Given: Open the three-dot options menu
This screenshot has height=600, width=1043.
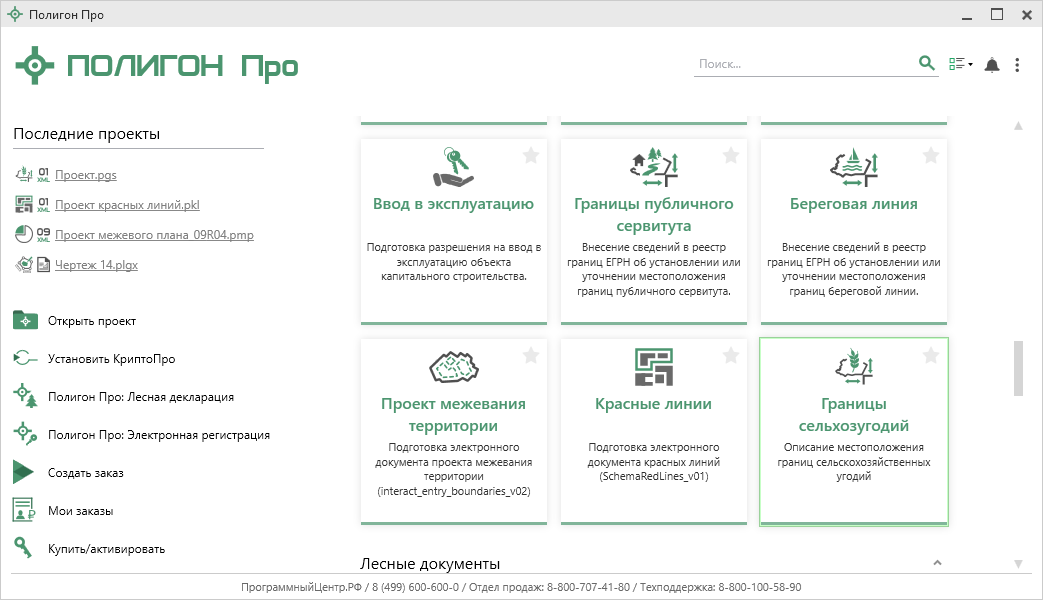Looking at the screenshot, I should click(x=1017, y=65).
